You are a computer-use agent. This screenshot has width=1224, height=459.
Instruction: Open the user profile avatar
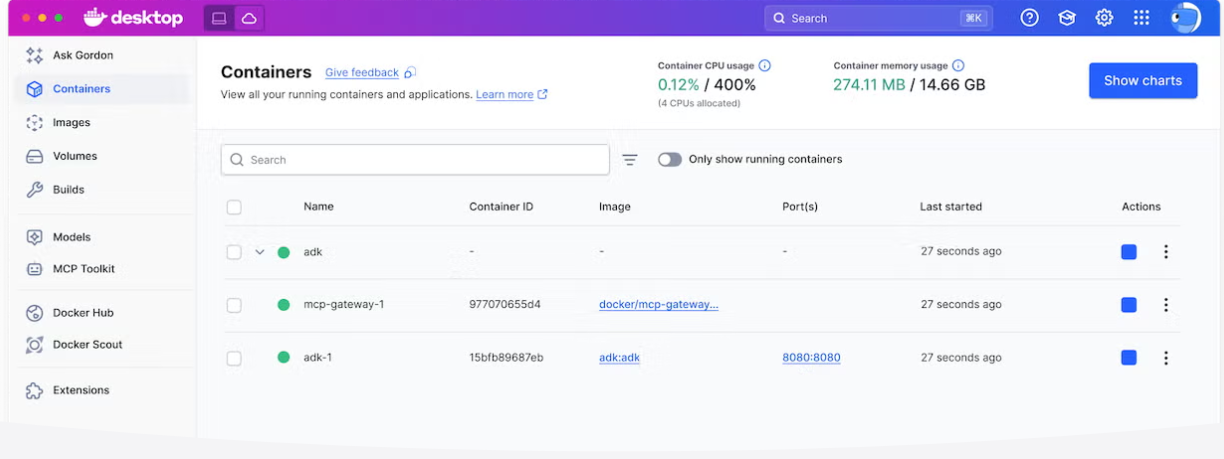click(1185, 18)
